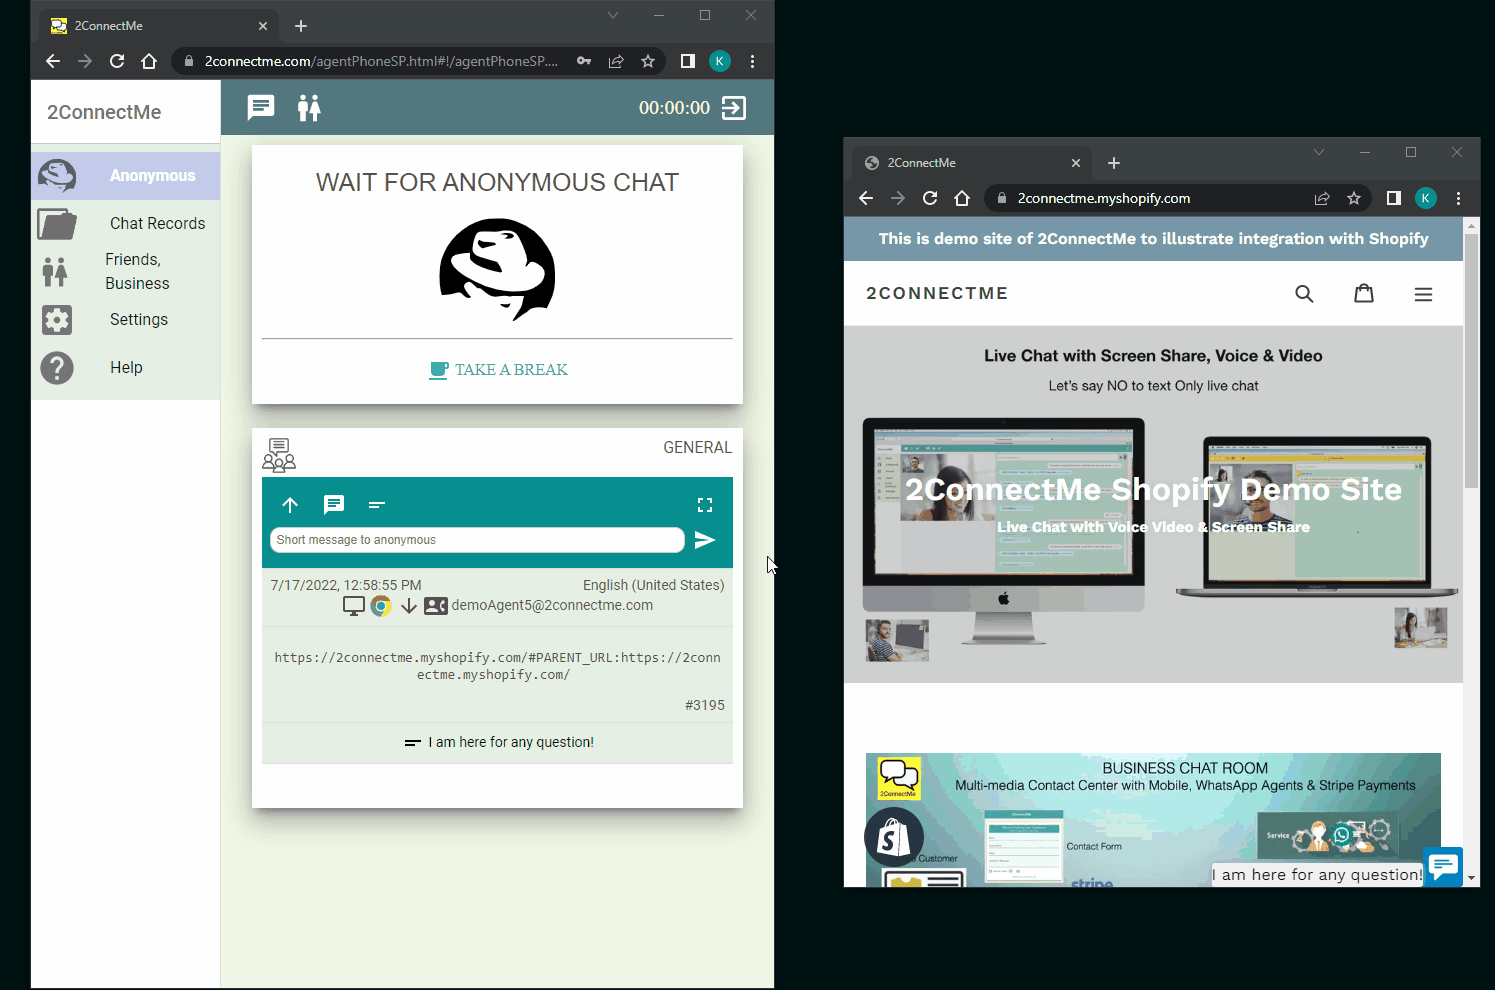Open the side panel in the agent browser window
1495x990 pixels.
[688, 61]
